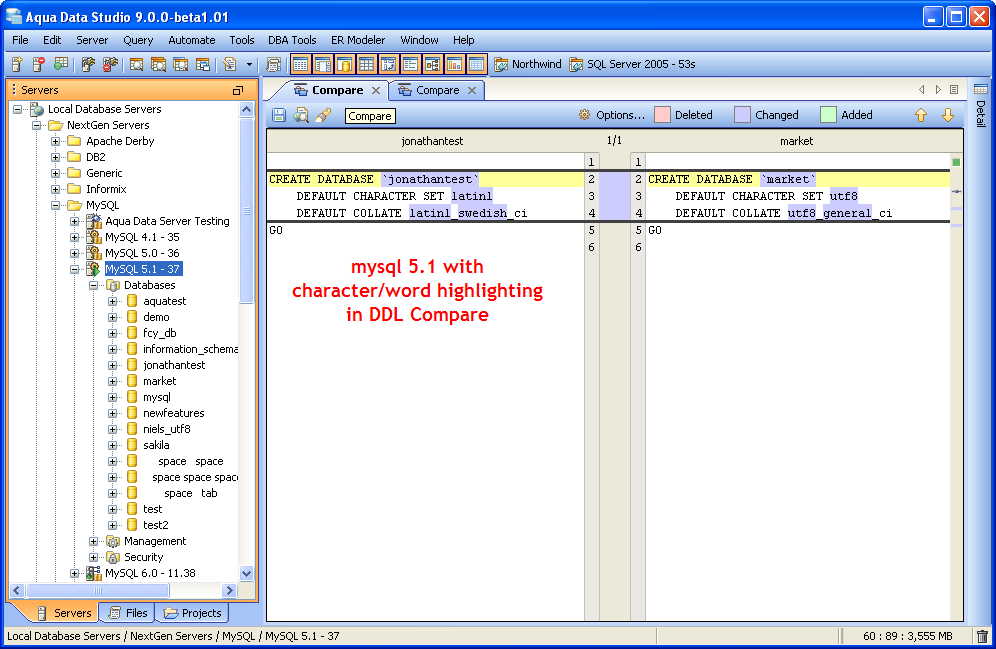996x649 pixels.
Task: Go to previous difference with up arrow
Action: tap(920, 115)
